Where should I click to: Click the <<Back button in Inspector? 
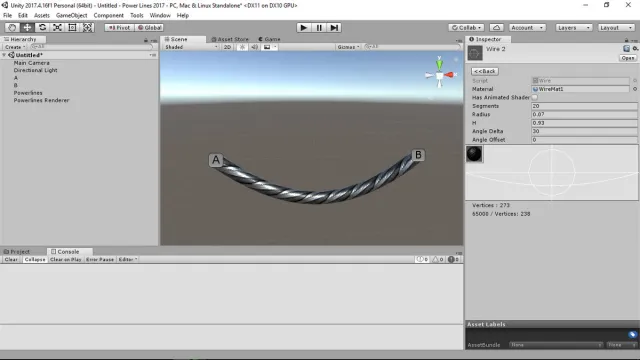click(485, 71)
